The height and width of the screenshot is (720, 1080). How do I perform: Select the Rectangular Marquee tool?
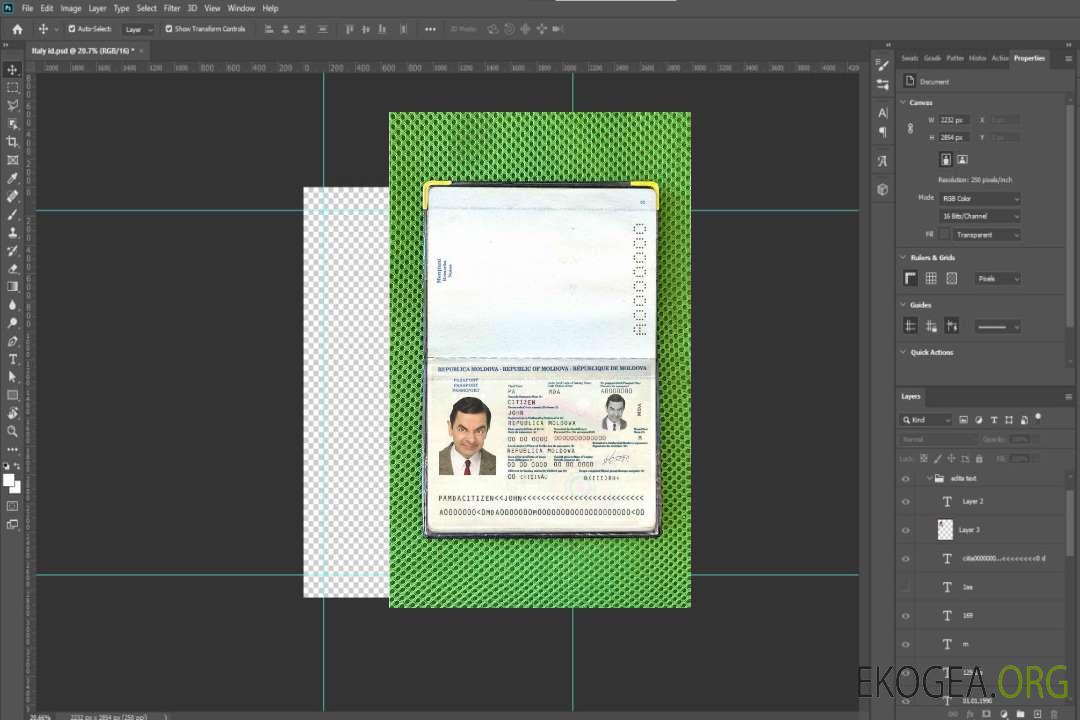click(12, 88)
